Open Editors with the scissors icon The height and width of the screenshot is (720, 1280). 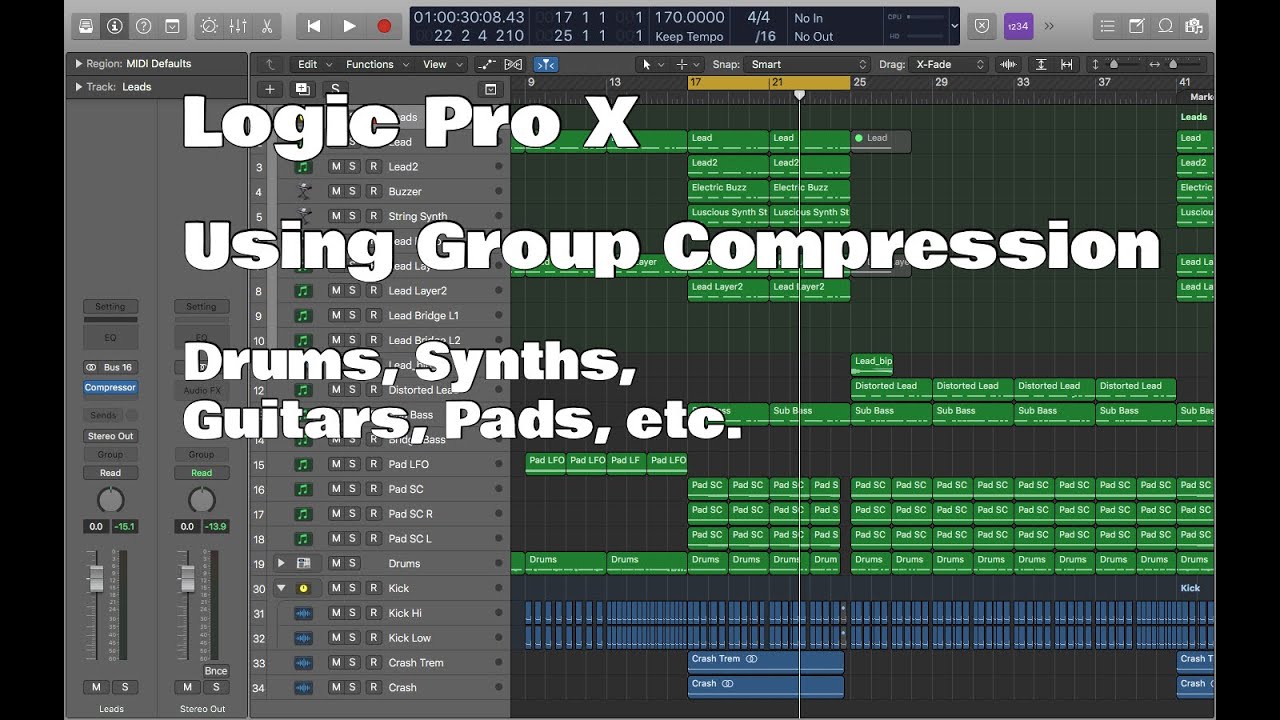(266, 26)
